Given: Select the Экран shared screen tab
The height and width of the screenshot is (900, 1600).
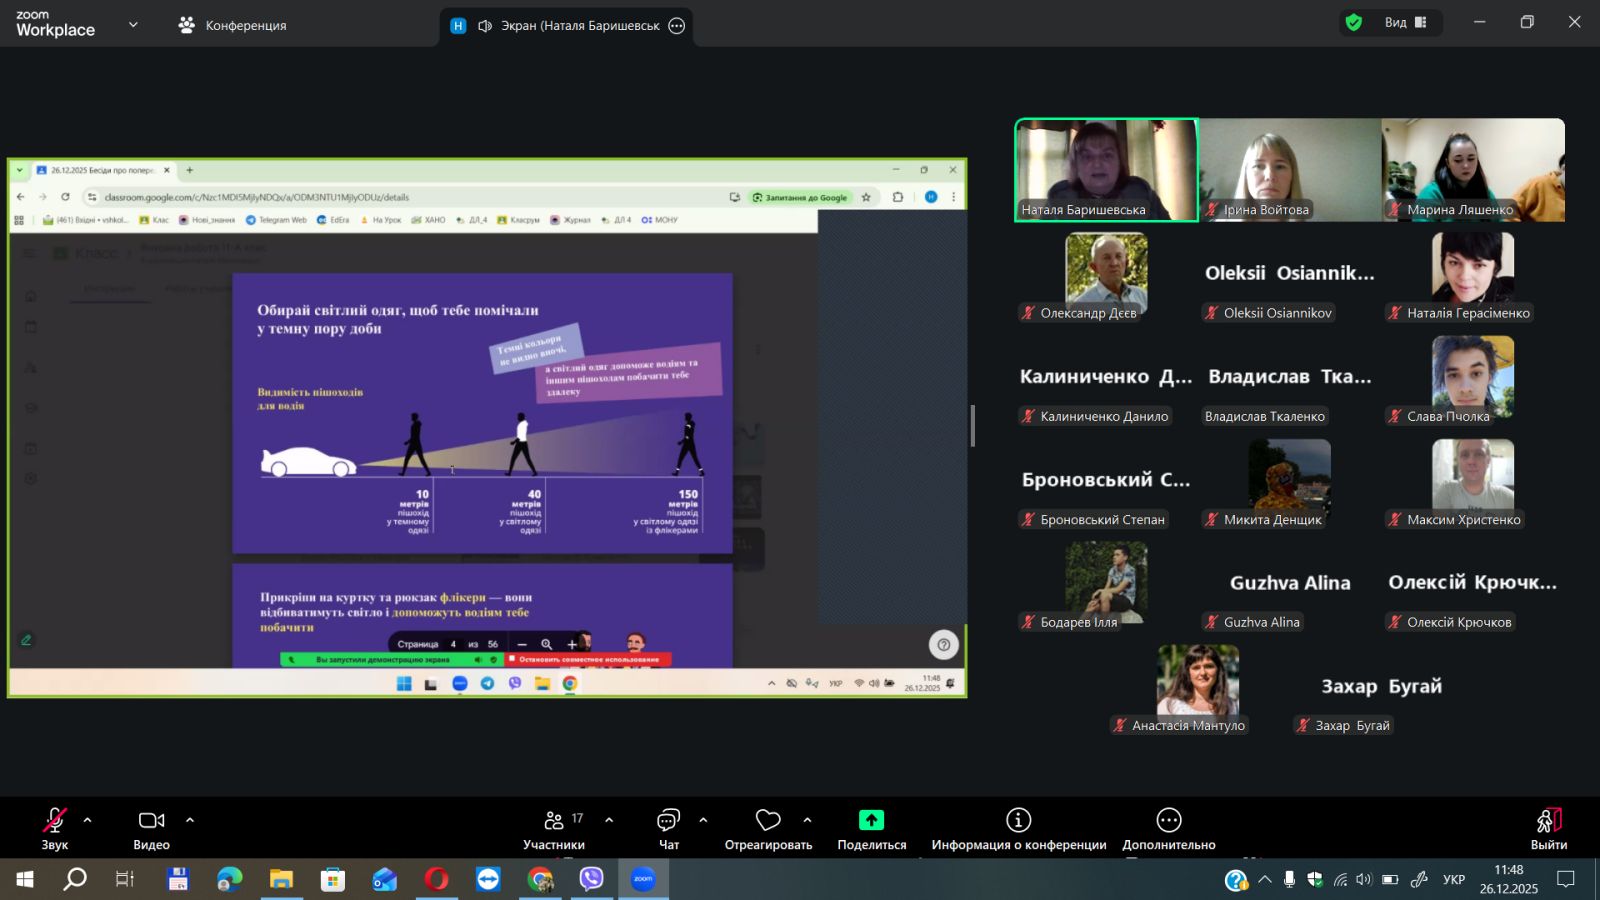Looking at the screenshot, I should [x=565, y=26].
